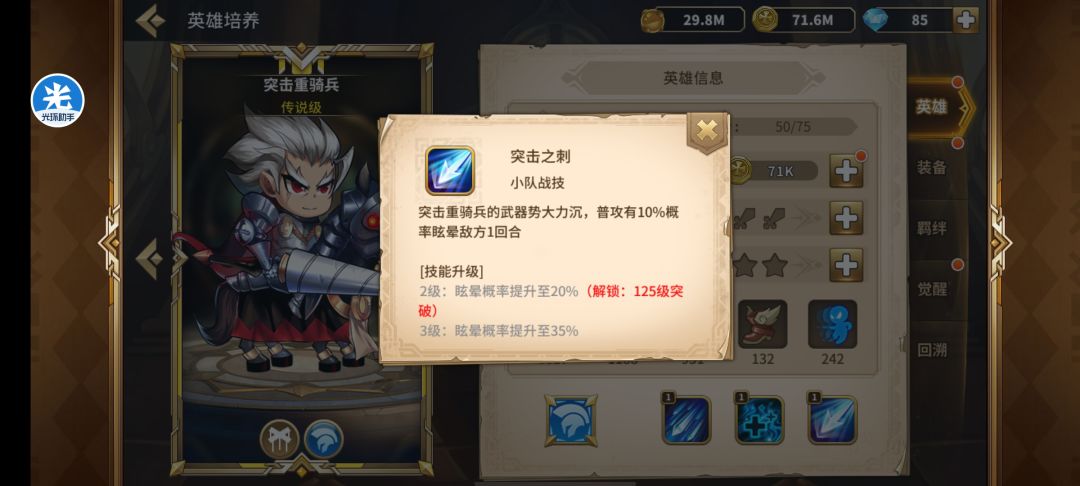Open the 觉醒 tab
Image resolution: width=1080 pixels, height=486 pixels.
932,288
